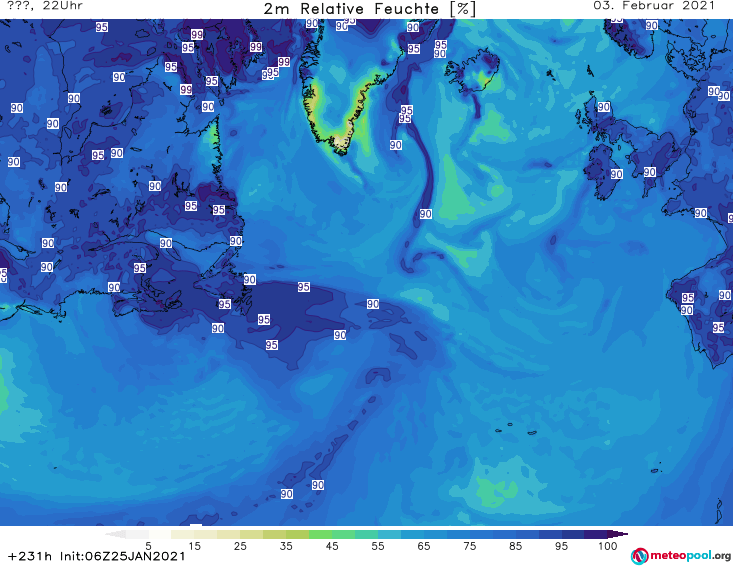
Task: Click the meteopool circular logo icon
Action: pos(640,556)
